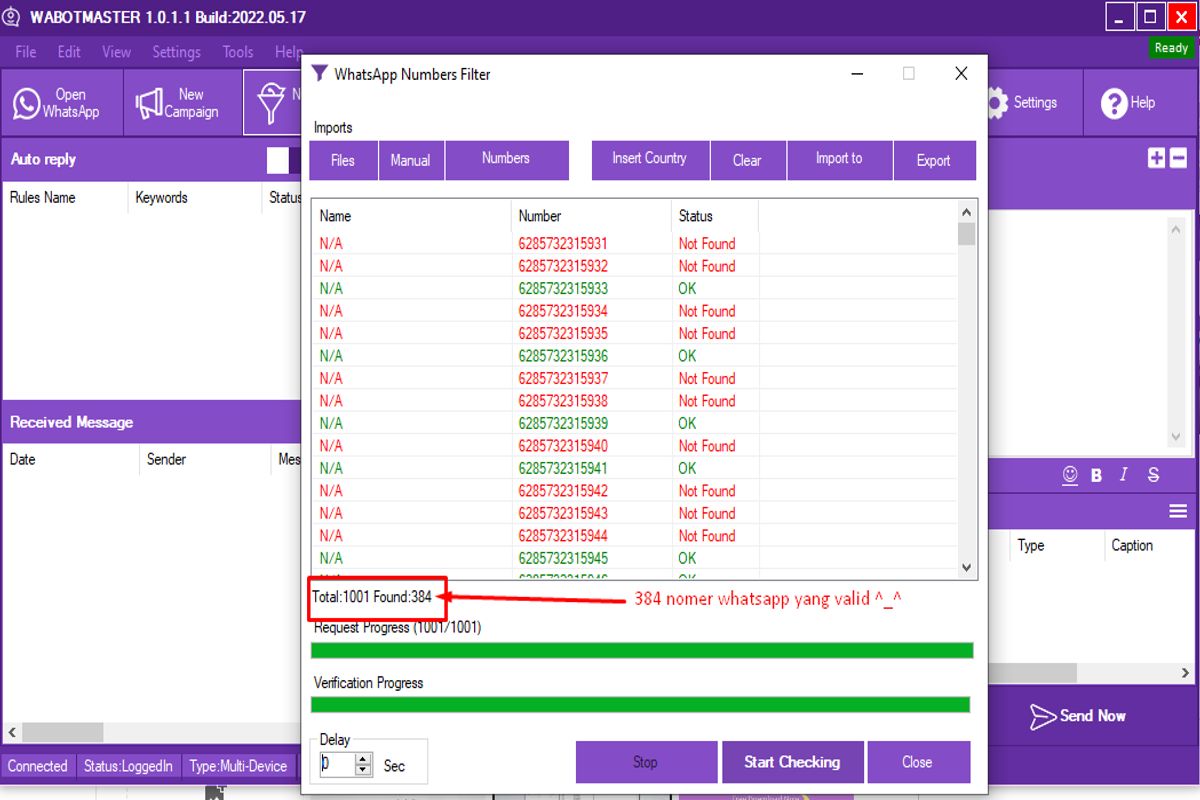Open WhatsApp from the main toolbar
The width and height of the screenshot is (1200, 800).
tap(62, 102)
